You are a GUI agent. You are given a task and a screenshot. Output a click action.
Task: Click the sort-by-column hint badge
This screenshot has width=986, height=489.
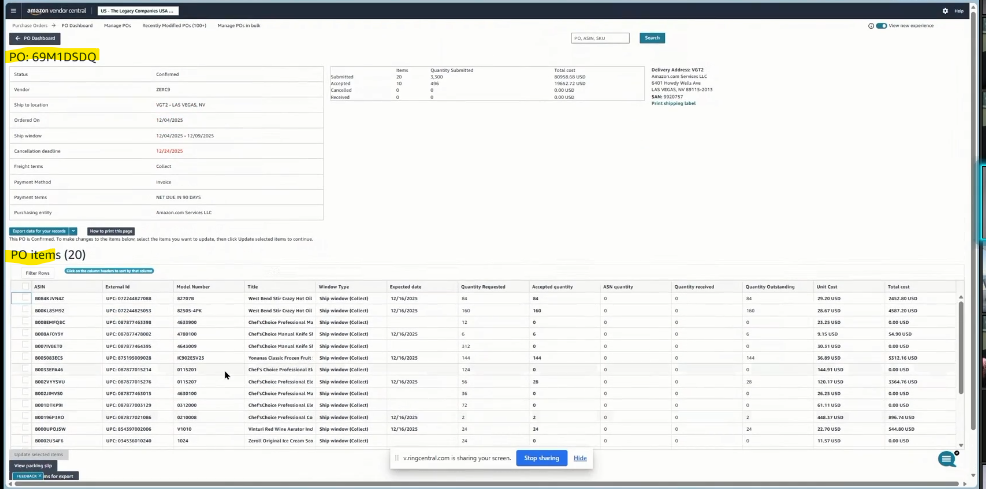pos(109,271)
